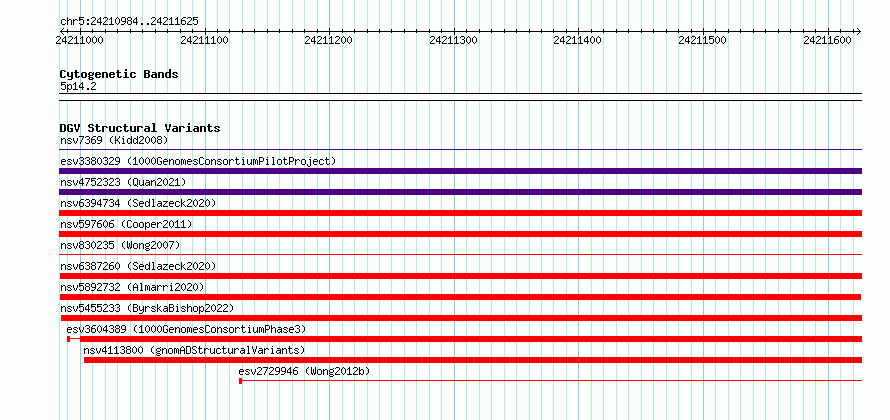Click the red bar for nsv4113800
This screenshot has width=890, height=420.
pyautogui.click(x=473, y=360)
